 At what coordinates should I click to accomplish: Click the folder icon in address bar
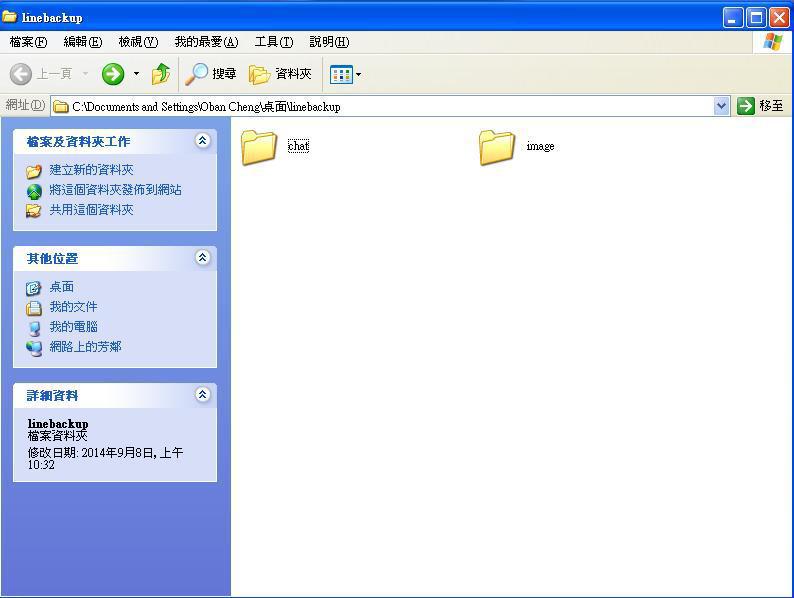coord(61,106)
